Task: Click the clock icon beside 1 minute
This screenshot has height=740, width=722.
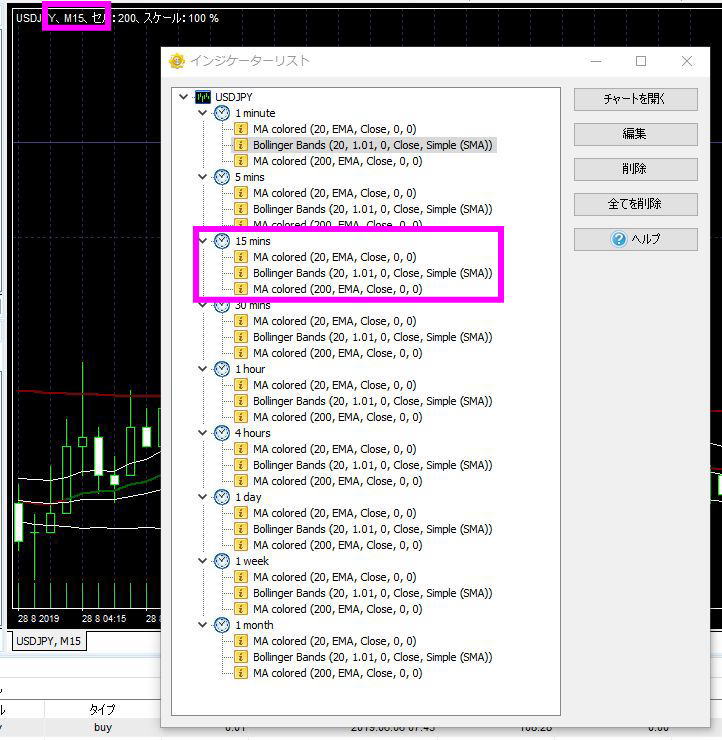Action: 222,113
